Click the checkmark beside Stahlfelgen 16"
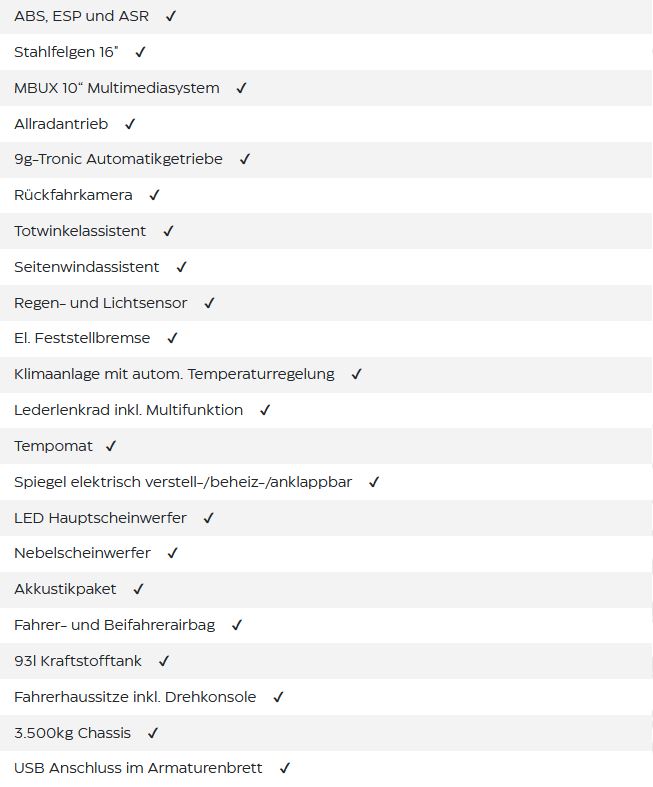Screen dimensions: 653x787 (x=140, y=52)
